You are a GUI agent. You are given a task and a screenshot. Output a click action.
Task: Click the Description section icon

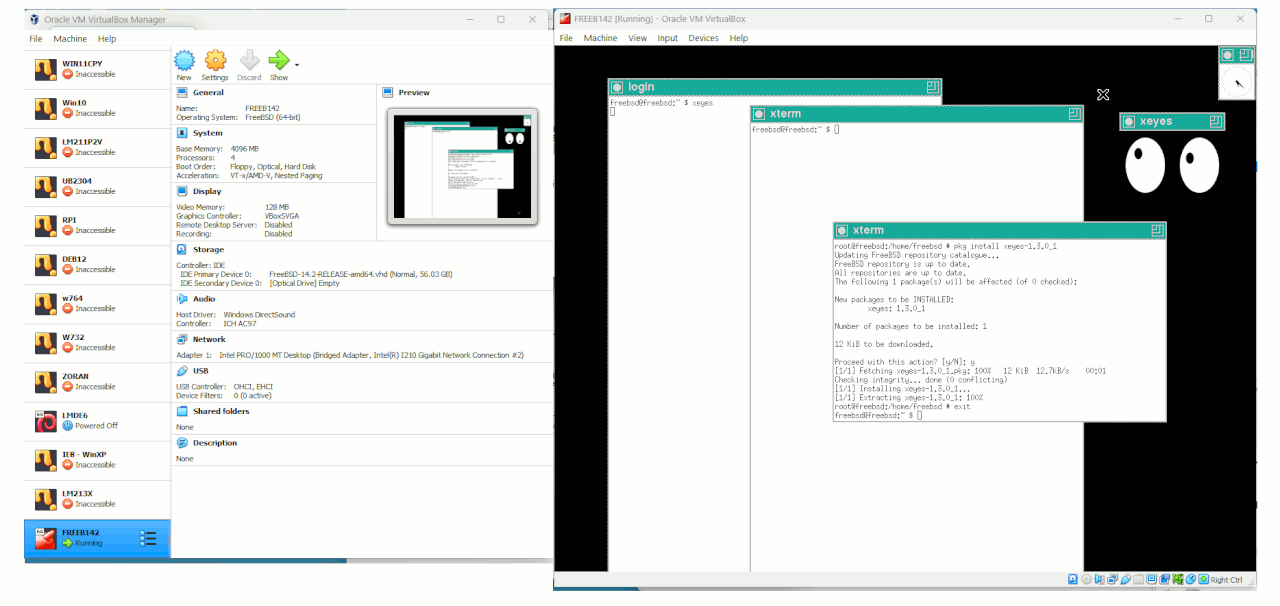point(182,442)
